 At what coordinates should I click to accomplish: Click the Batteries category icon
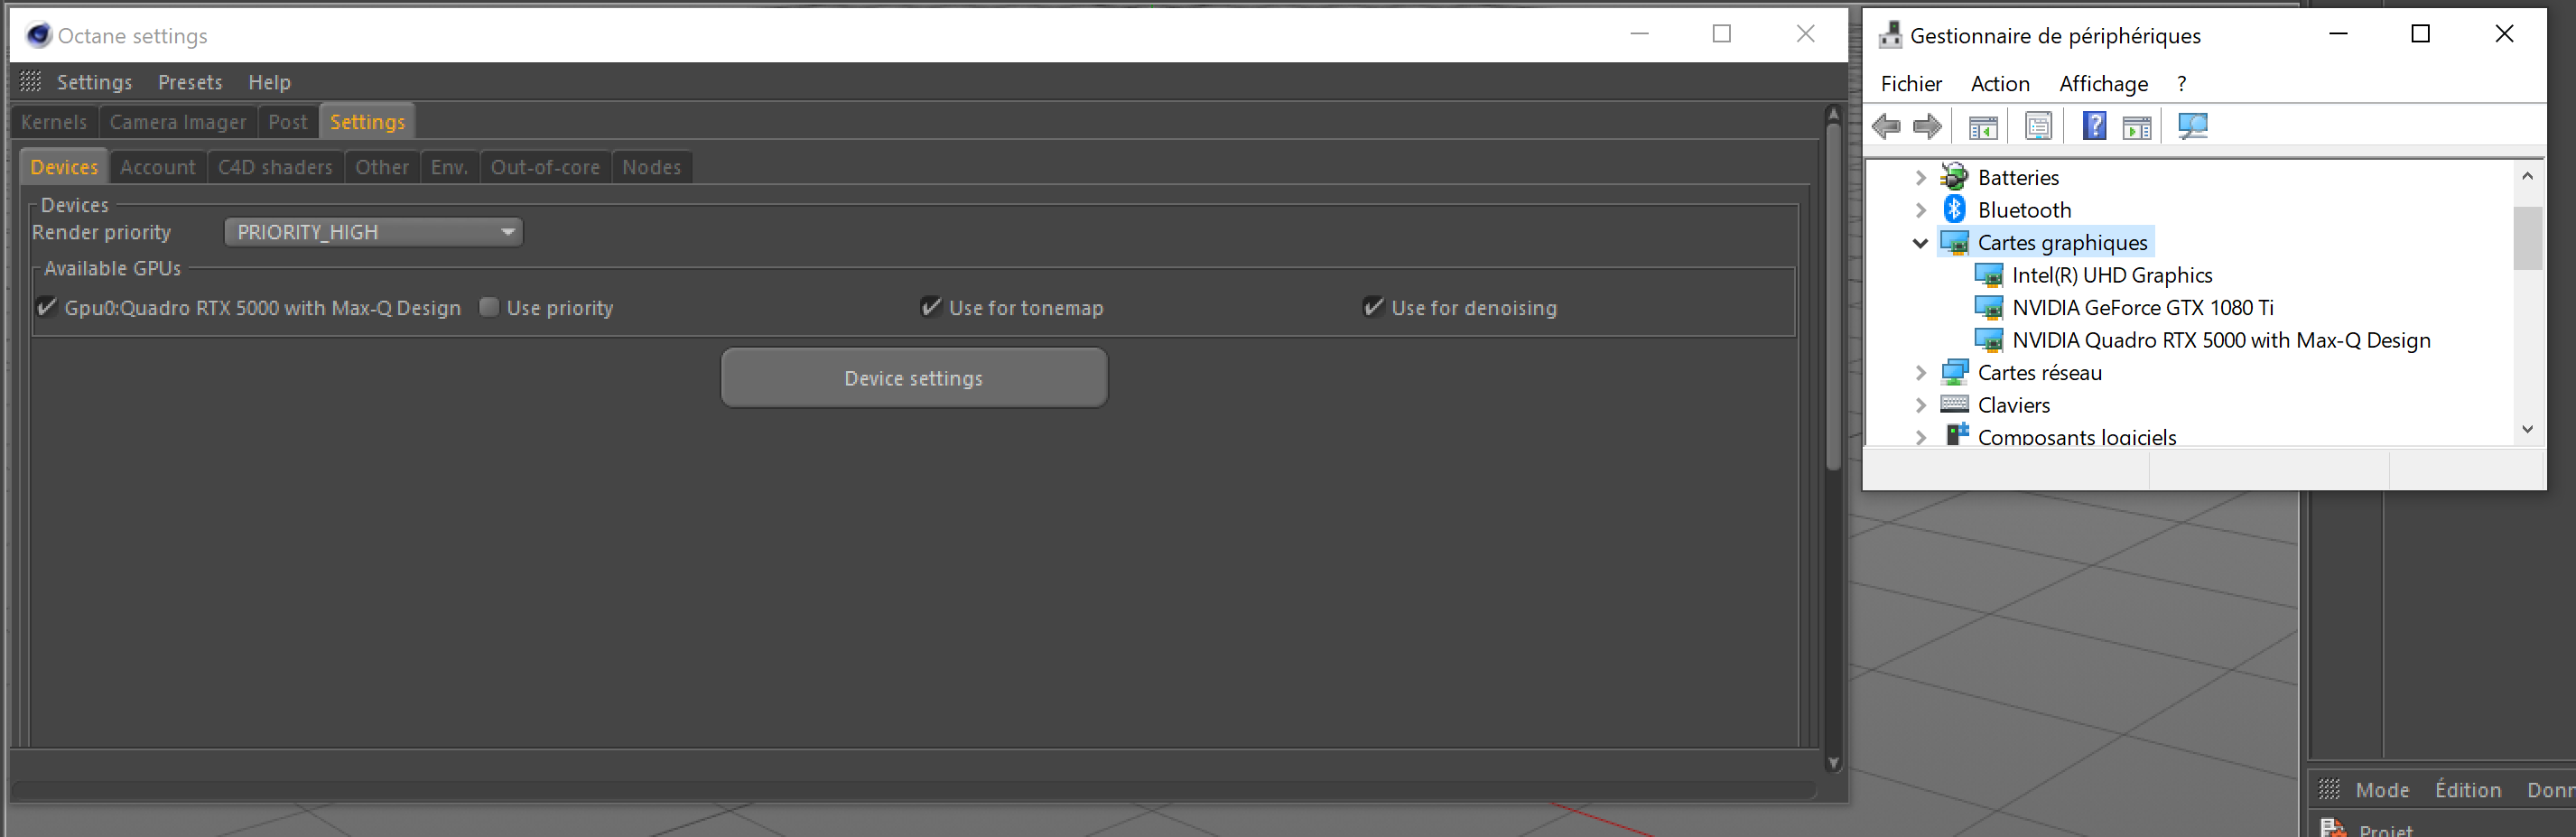[1954, 177]
